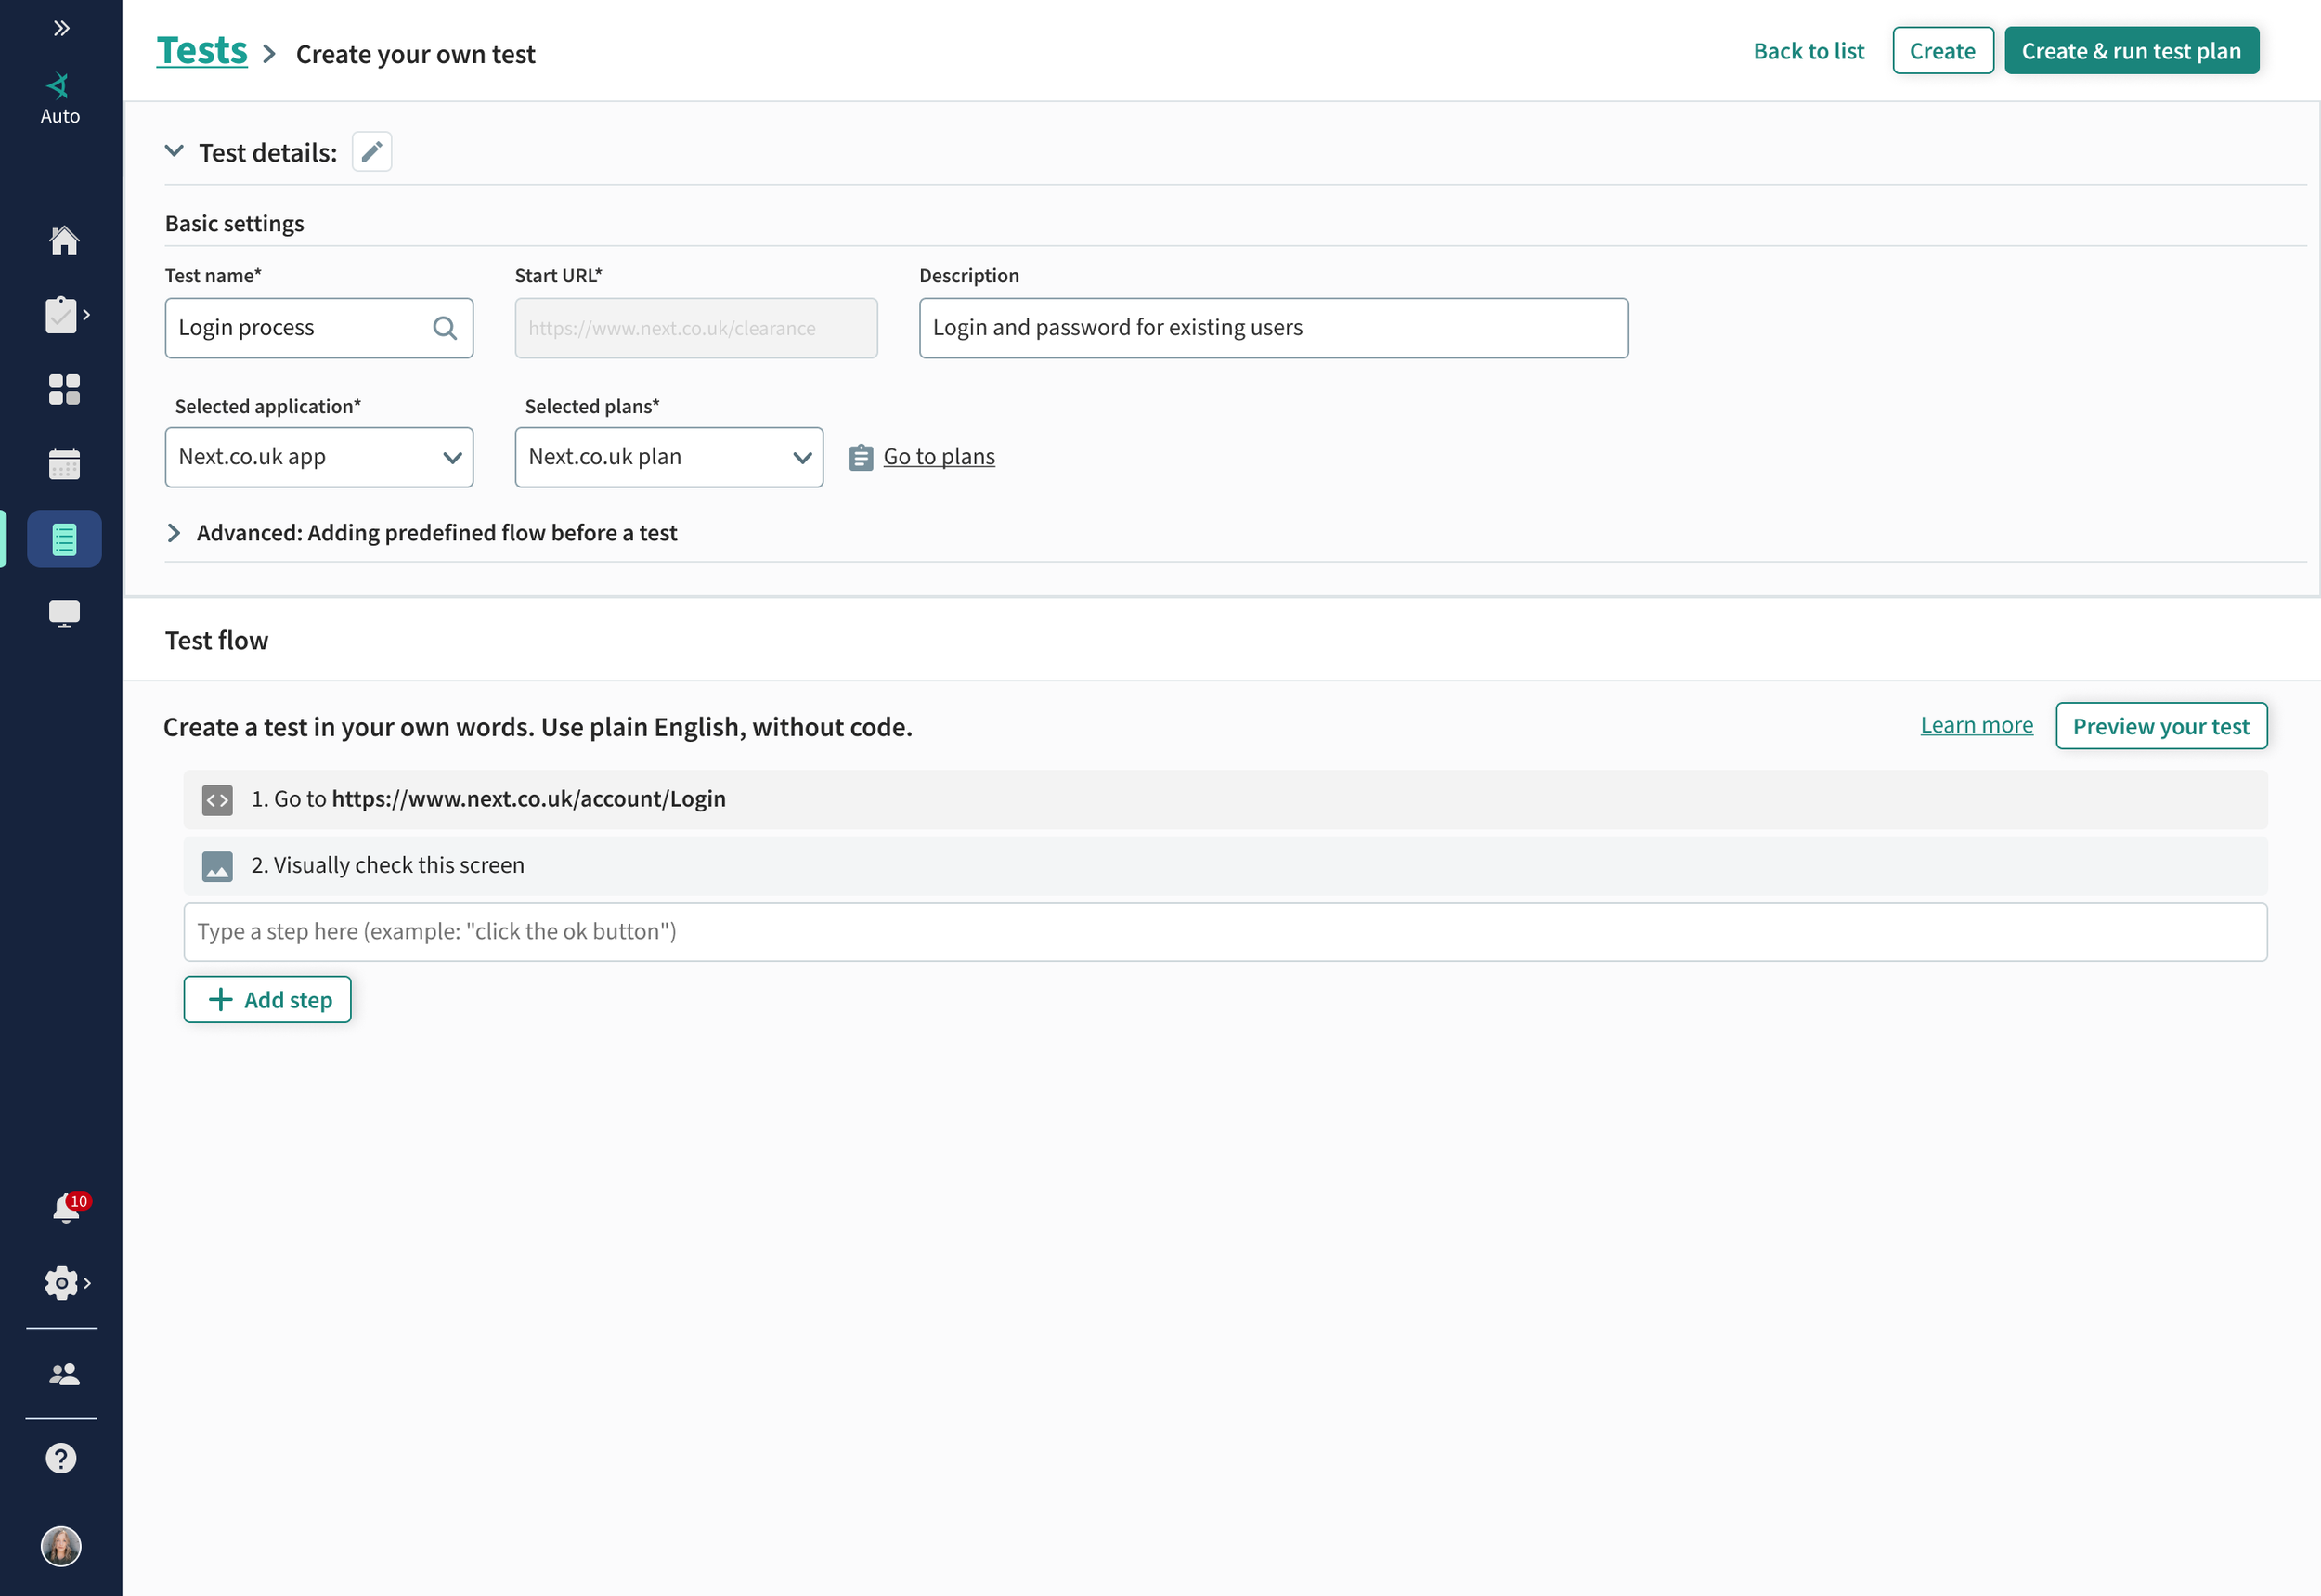Go to Home via house icon

64,240
